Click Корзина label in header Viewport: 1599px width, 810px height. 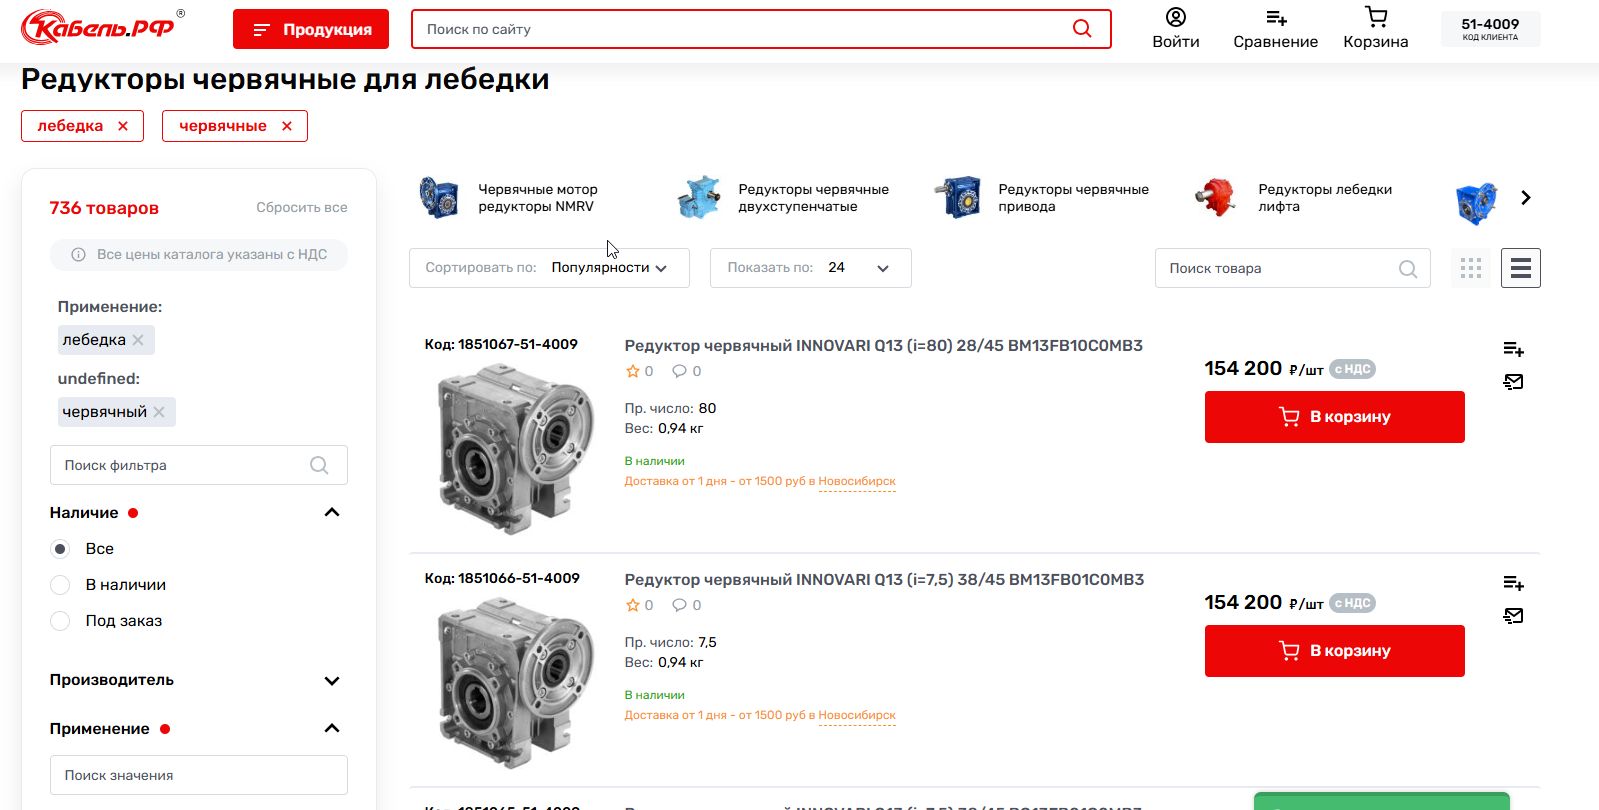pos(1376,42)
